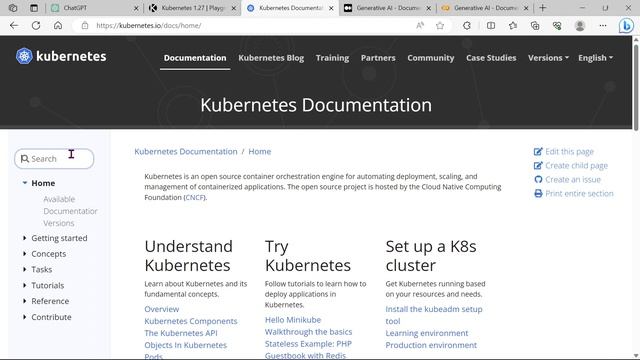
Task: Open Install the kubeadm setup tool link
Action: [x=434, y=315]
